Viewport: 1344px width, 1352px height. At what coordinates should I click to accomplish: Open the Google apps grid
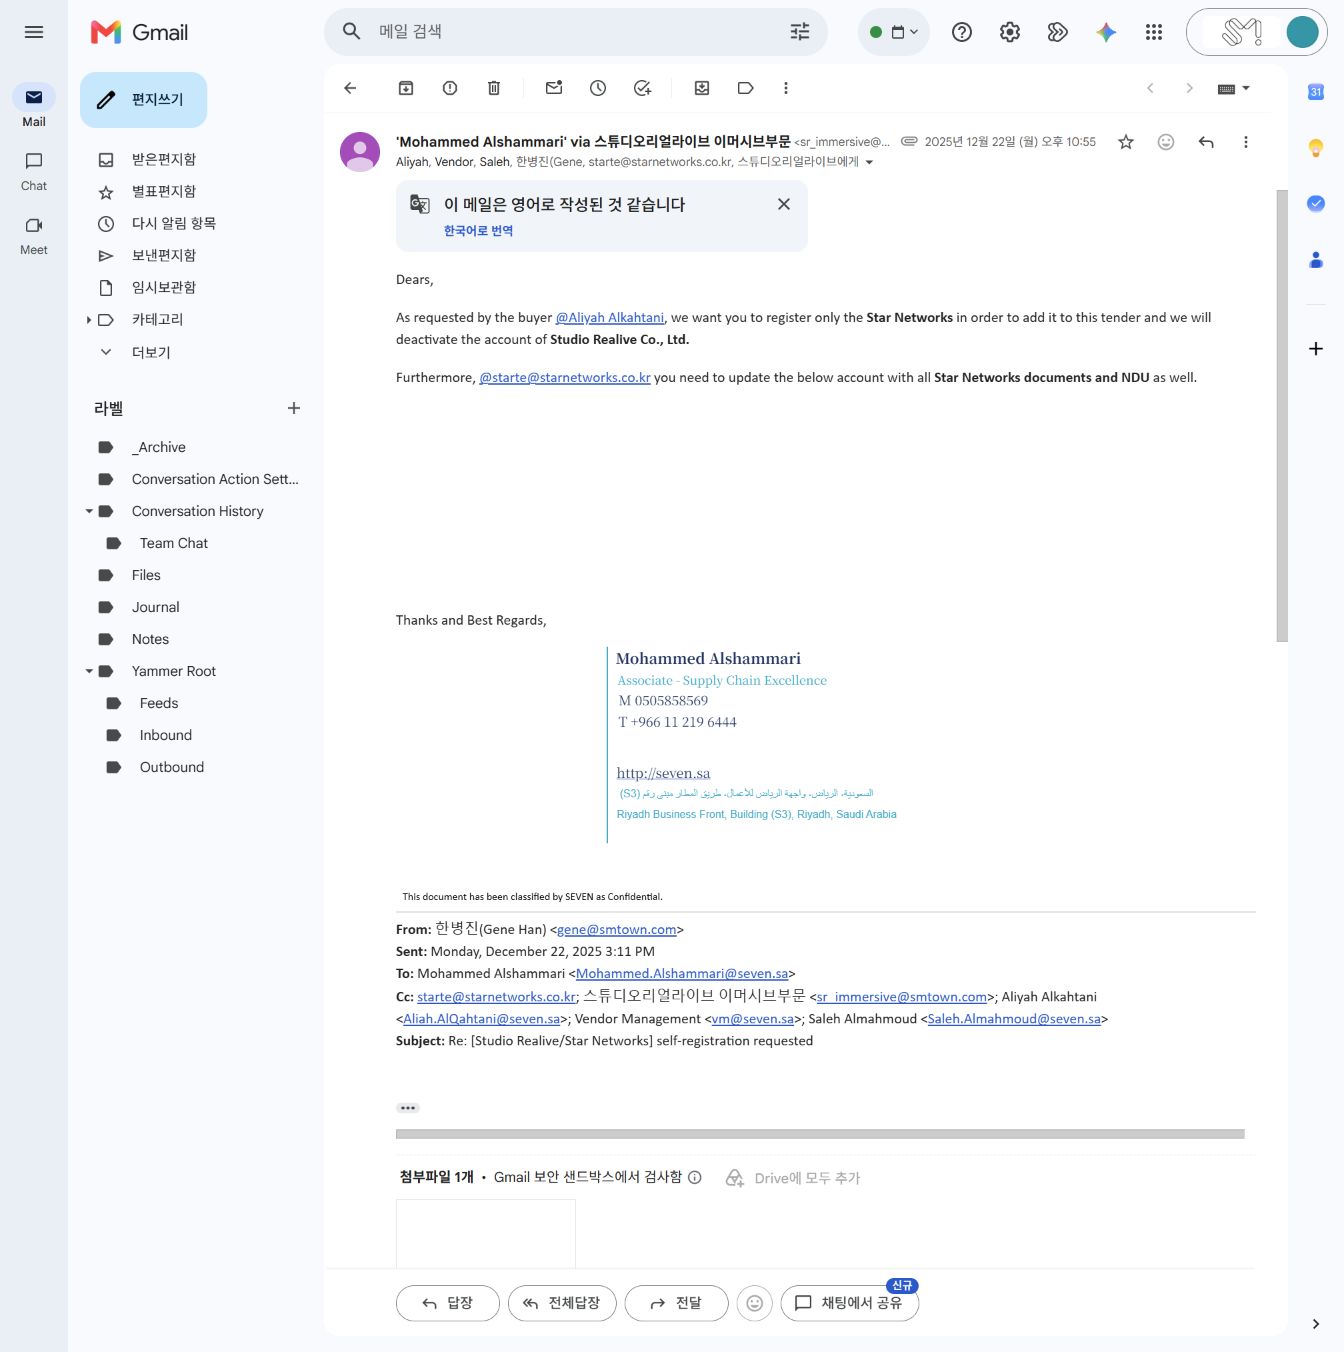(x=1154, y=32)
